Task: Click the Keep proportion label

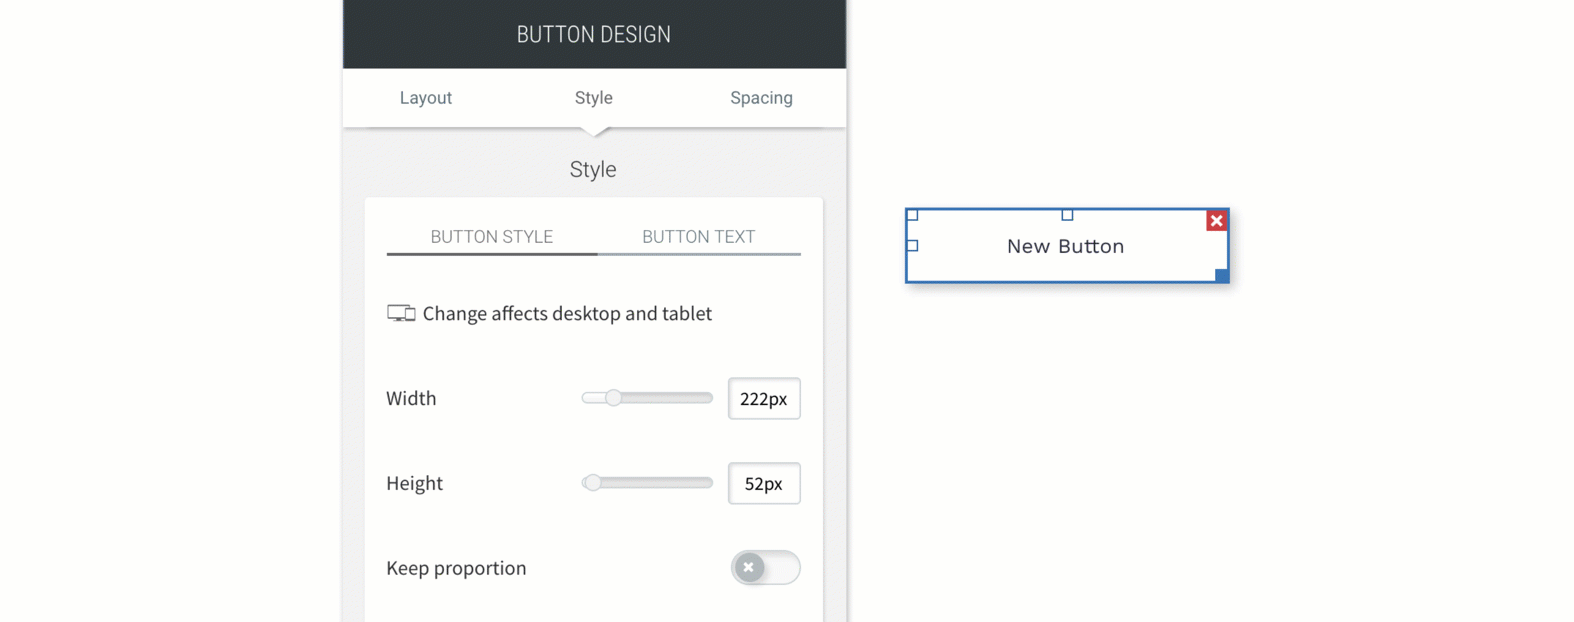Action: click(x=456, y=568)
